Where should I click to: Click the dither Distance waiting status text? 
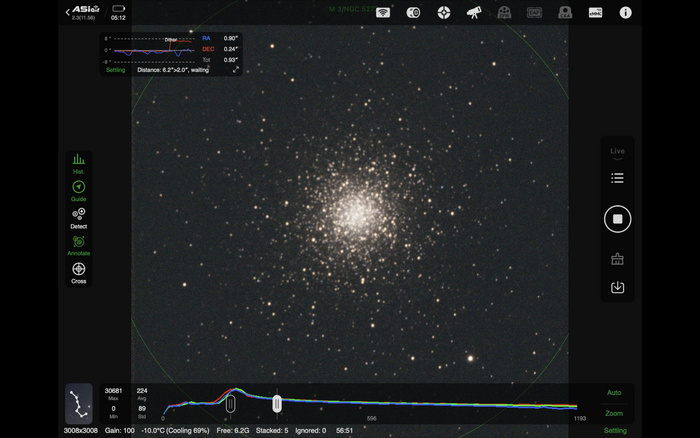pyautogui.click(x=173, y=70)
